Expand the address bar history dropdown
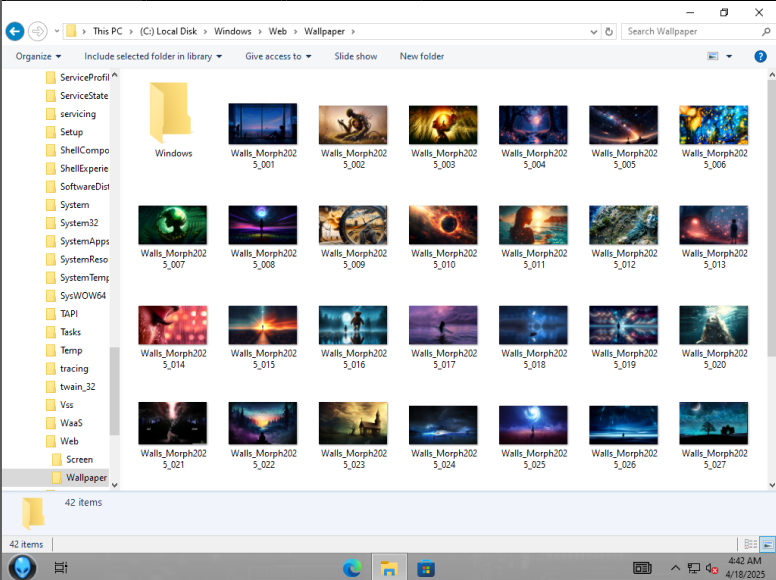 (593, 32)
